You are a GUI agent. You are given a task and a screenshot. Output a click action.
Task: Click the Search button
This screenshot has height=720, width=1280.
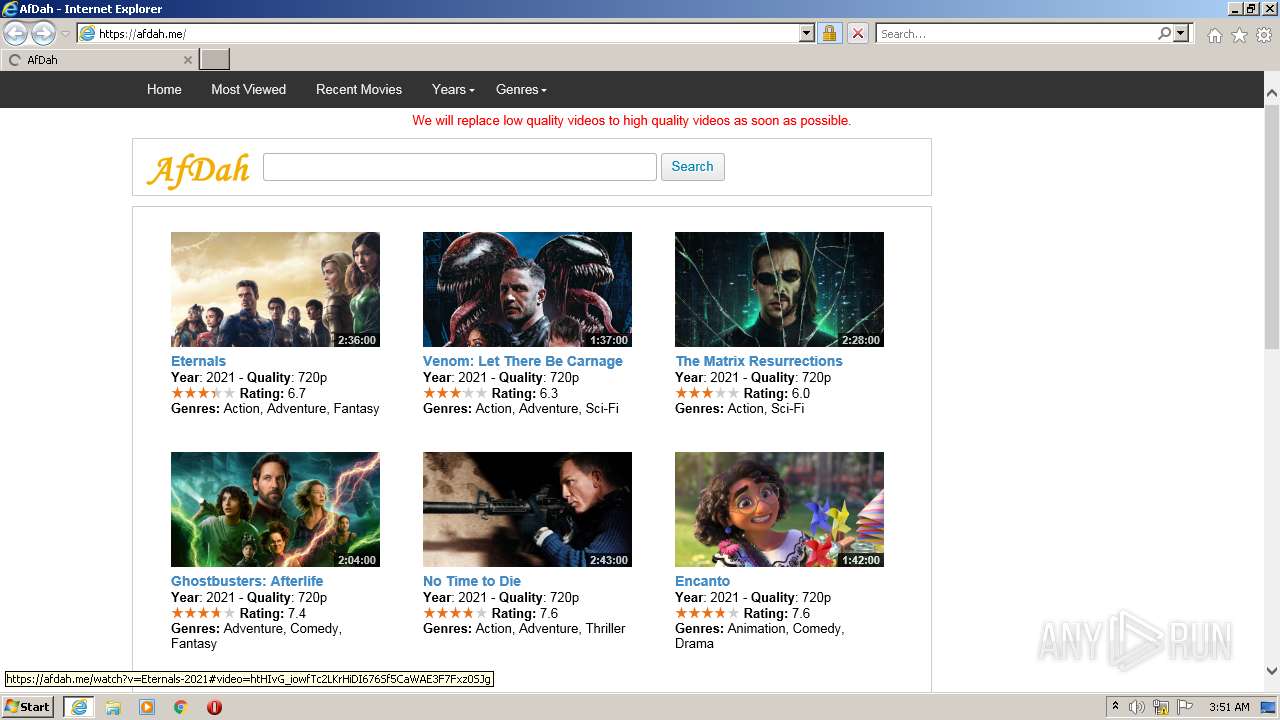coord(692,167)
